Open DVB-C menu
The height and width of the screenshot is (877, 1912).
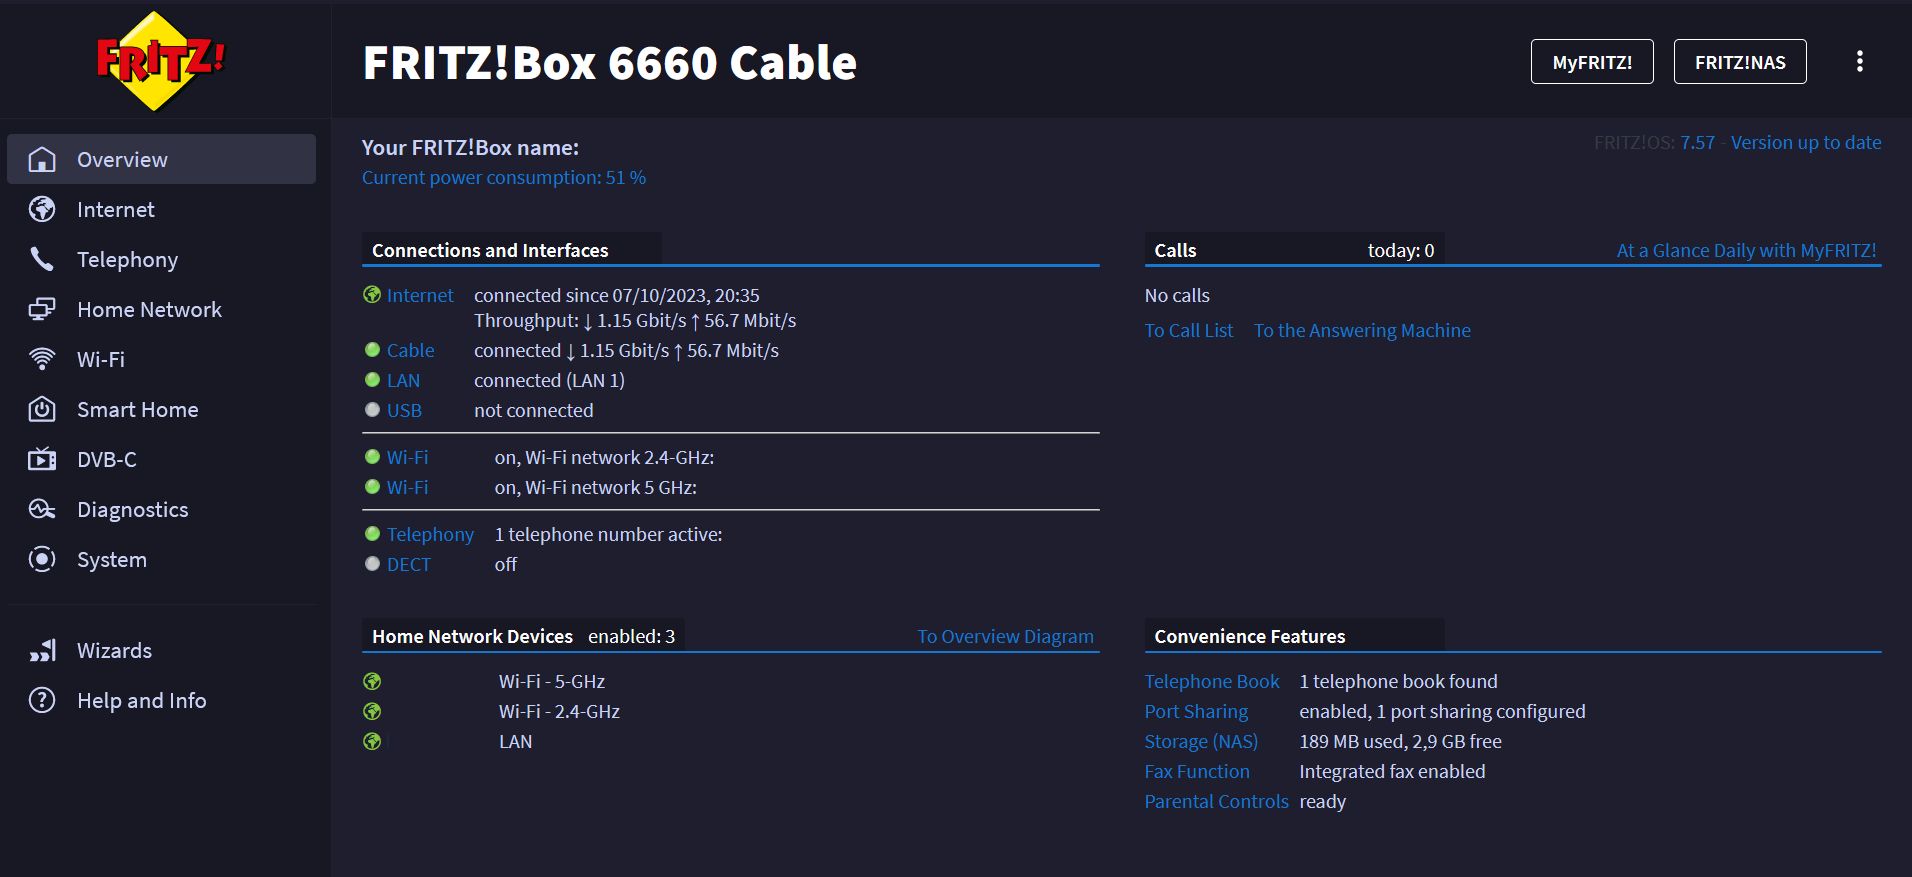tap(161, 459)
